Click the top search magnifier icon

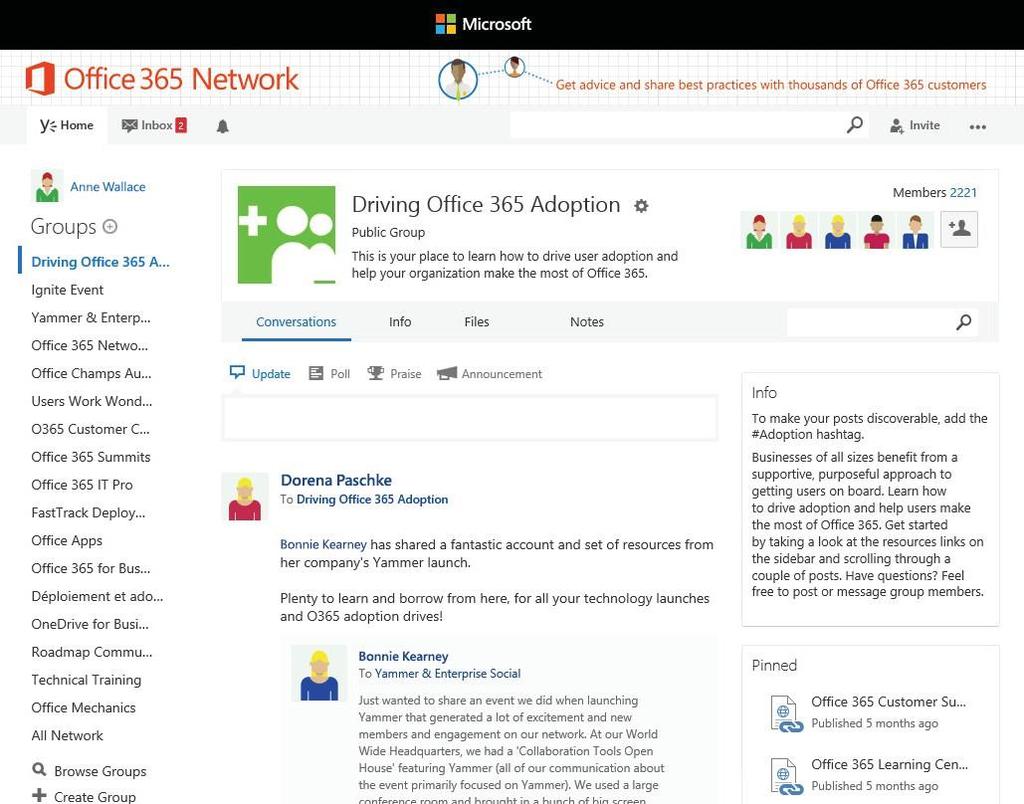[854, 125]
